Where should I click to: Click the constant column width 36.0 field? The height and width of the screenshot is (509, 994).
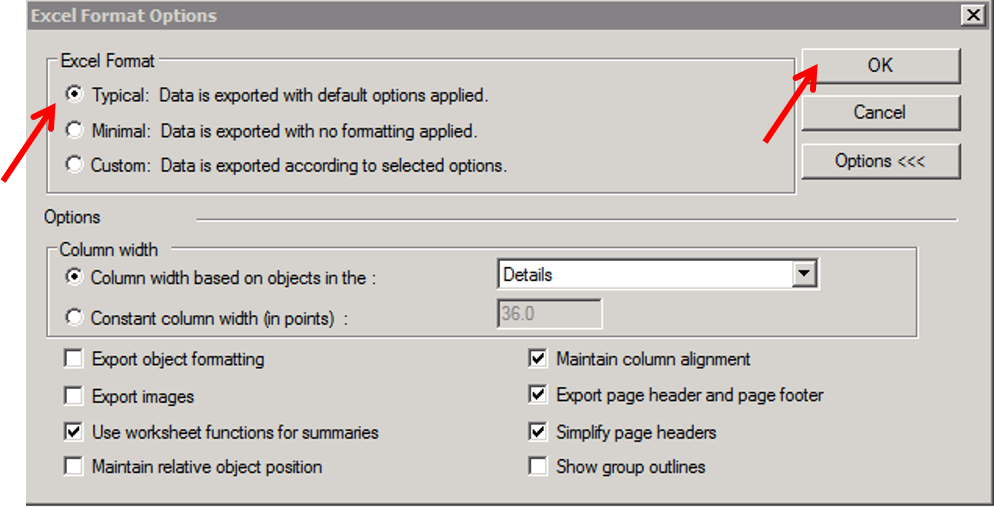[549, 314]
